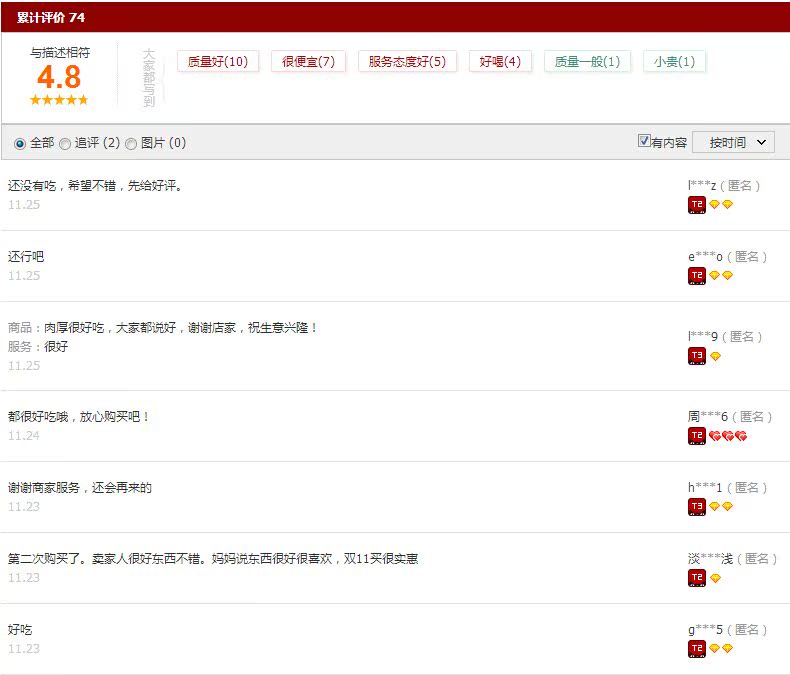Click gold diamond icon beside 淡***浅

(x=715, y=578)
